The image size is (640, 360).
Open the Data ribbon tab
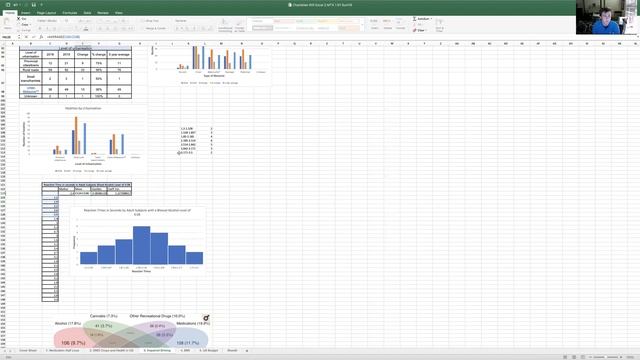(87, 13)
